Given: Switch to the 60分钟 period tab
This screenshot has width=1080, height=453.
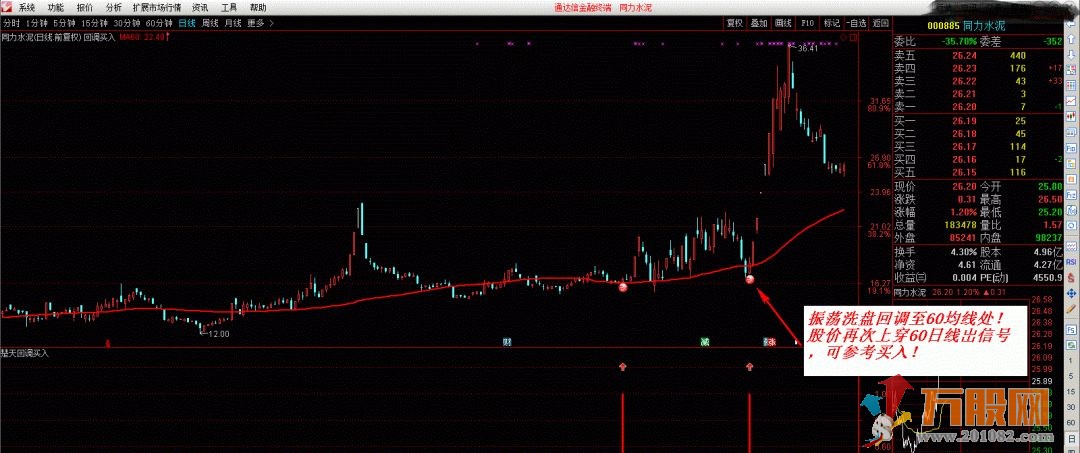Looking at the screenshot, I should click(x=159, y=23).
